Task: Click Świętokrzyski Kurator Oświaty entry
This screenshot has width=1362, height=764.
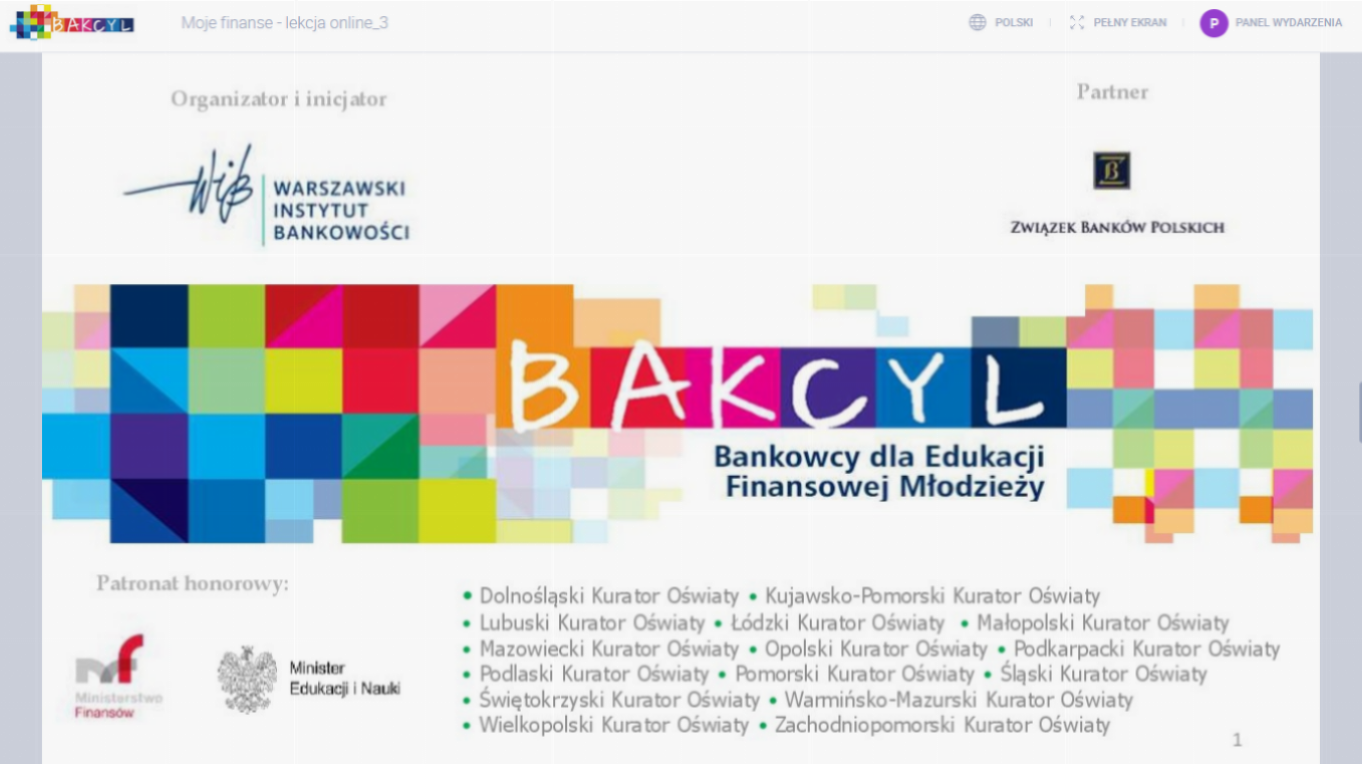Action: coord(619,700)
